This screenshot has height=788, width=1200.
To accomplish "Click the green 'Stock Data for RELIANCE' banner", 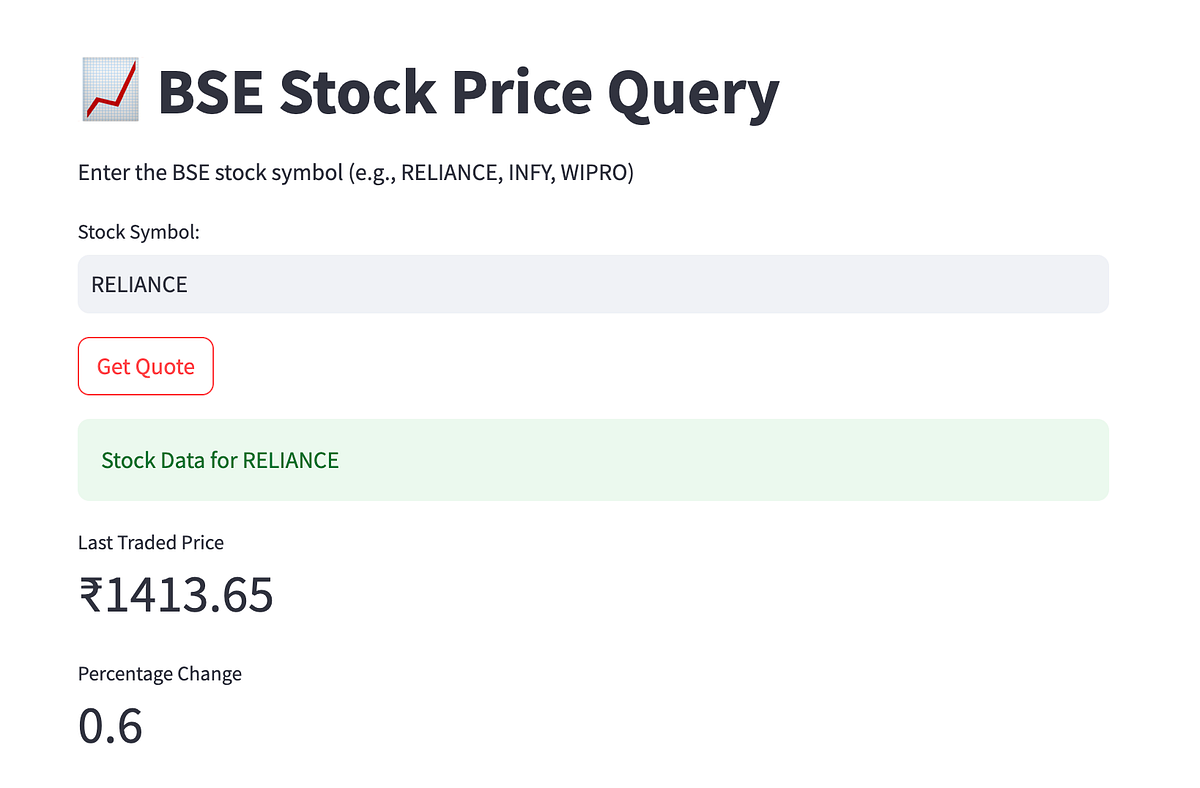I will [x=593, y=459].
